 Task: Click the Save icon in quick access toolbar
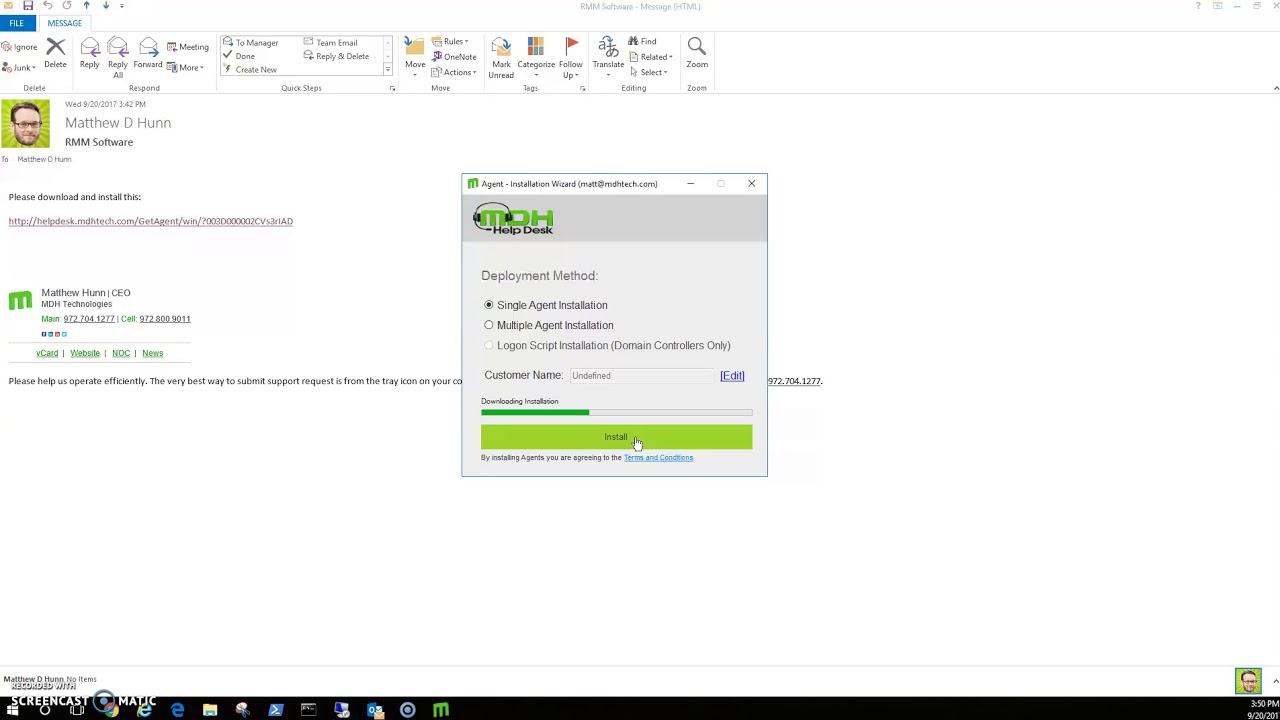point(28,6)
